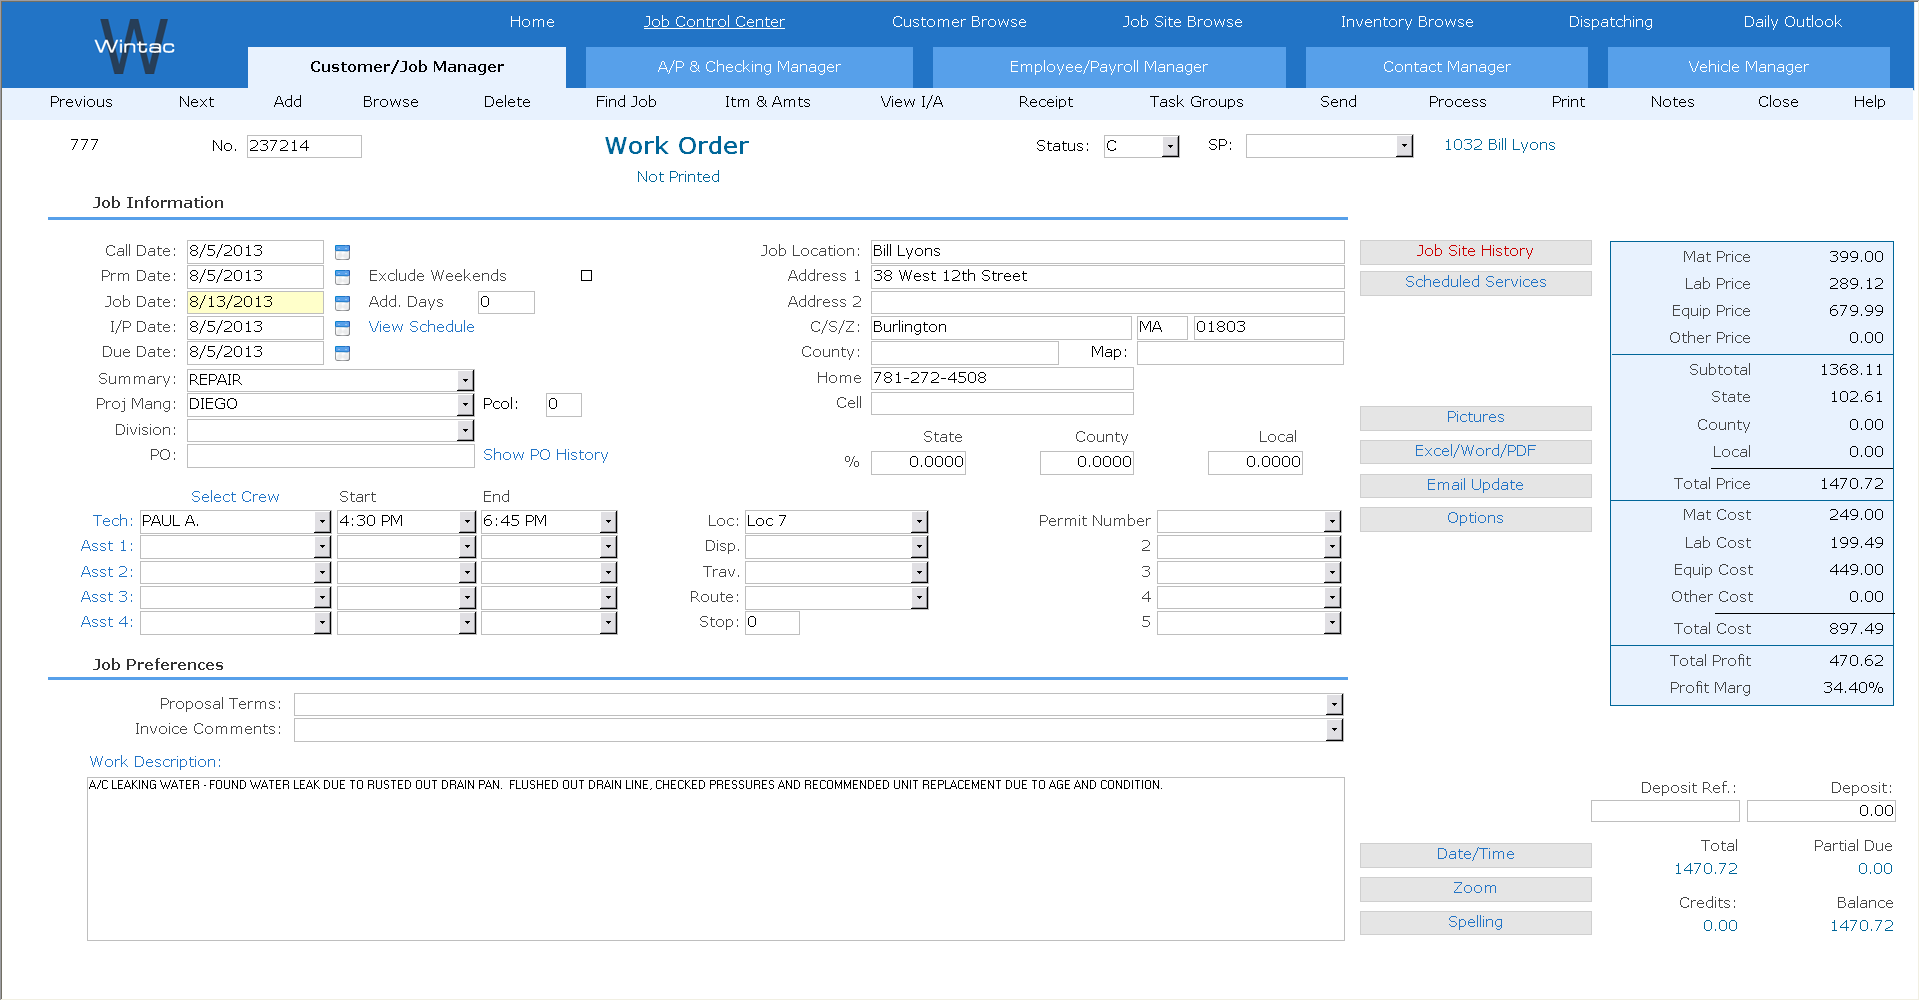Switch to Employee/Payroll Manager tab
Screen dimensions: 1920x1001
[x=1109, y=67]
